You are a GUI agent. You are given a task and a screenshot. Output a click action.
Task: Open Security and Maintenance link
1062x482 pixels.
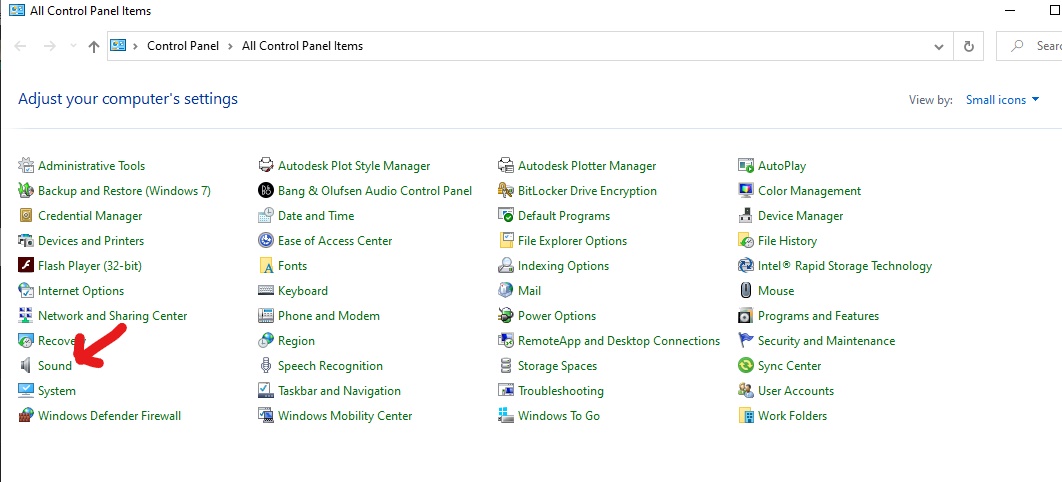tap(826, 341)
